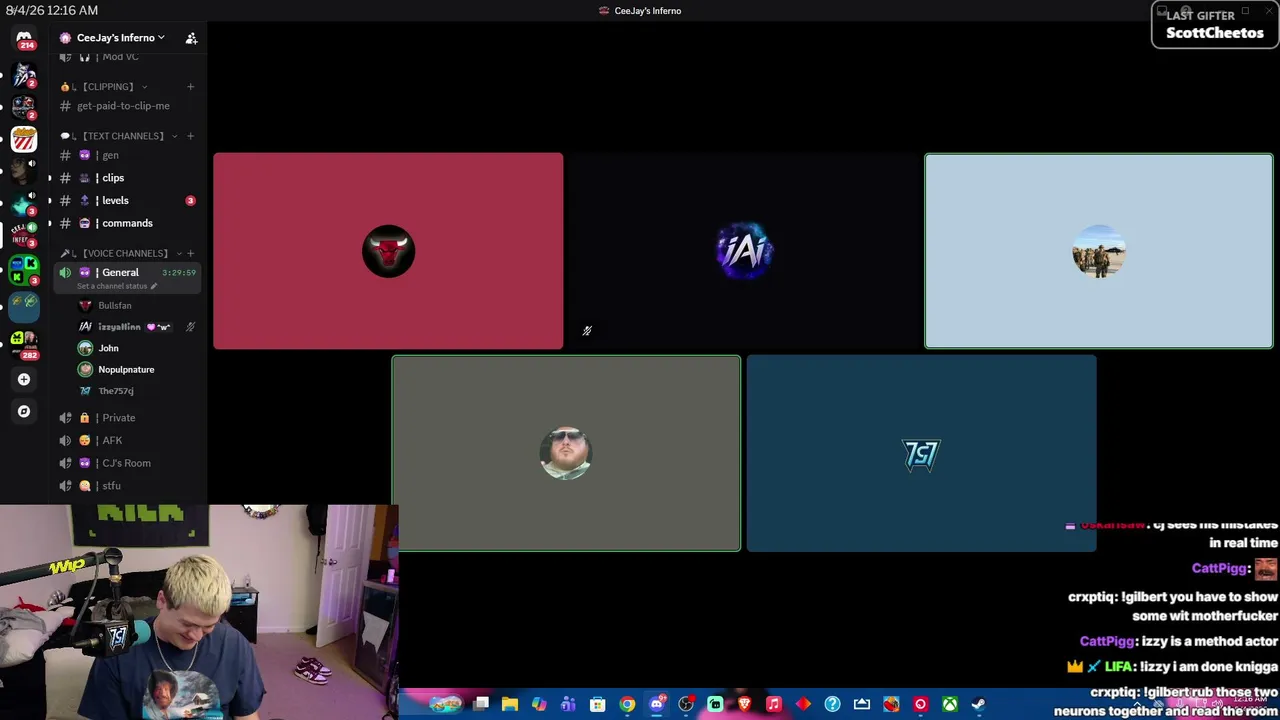Select The757cj in the voice member list

[138, 391]
